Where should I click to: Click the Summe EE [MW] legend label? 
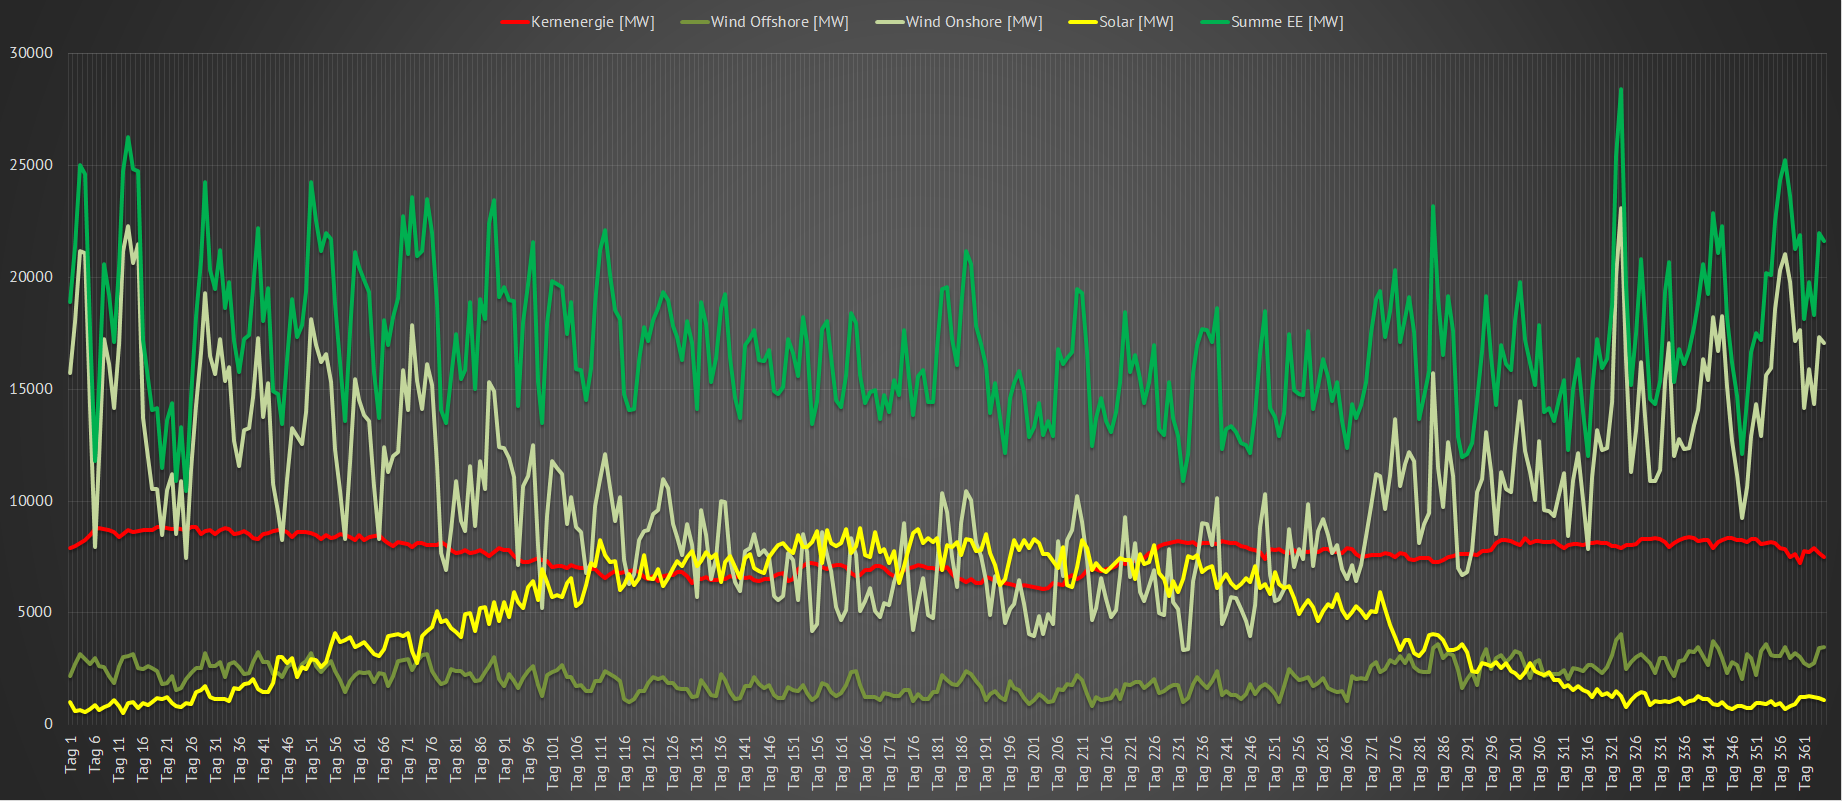click(1286, 22)
